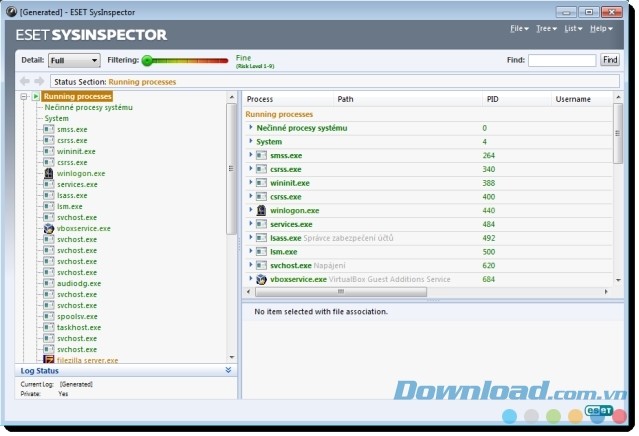
Task: Click the filezilla server.exe icon in the tree
Action: click(x=48, y=360)
